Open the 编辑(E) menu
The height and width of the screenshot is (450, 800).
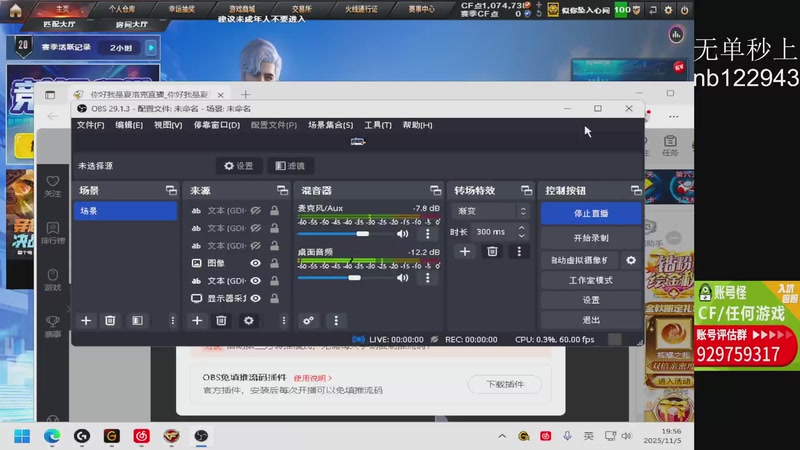point(129,125)
